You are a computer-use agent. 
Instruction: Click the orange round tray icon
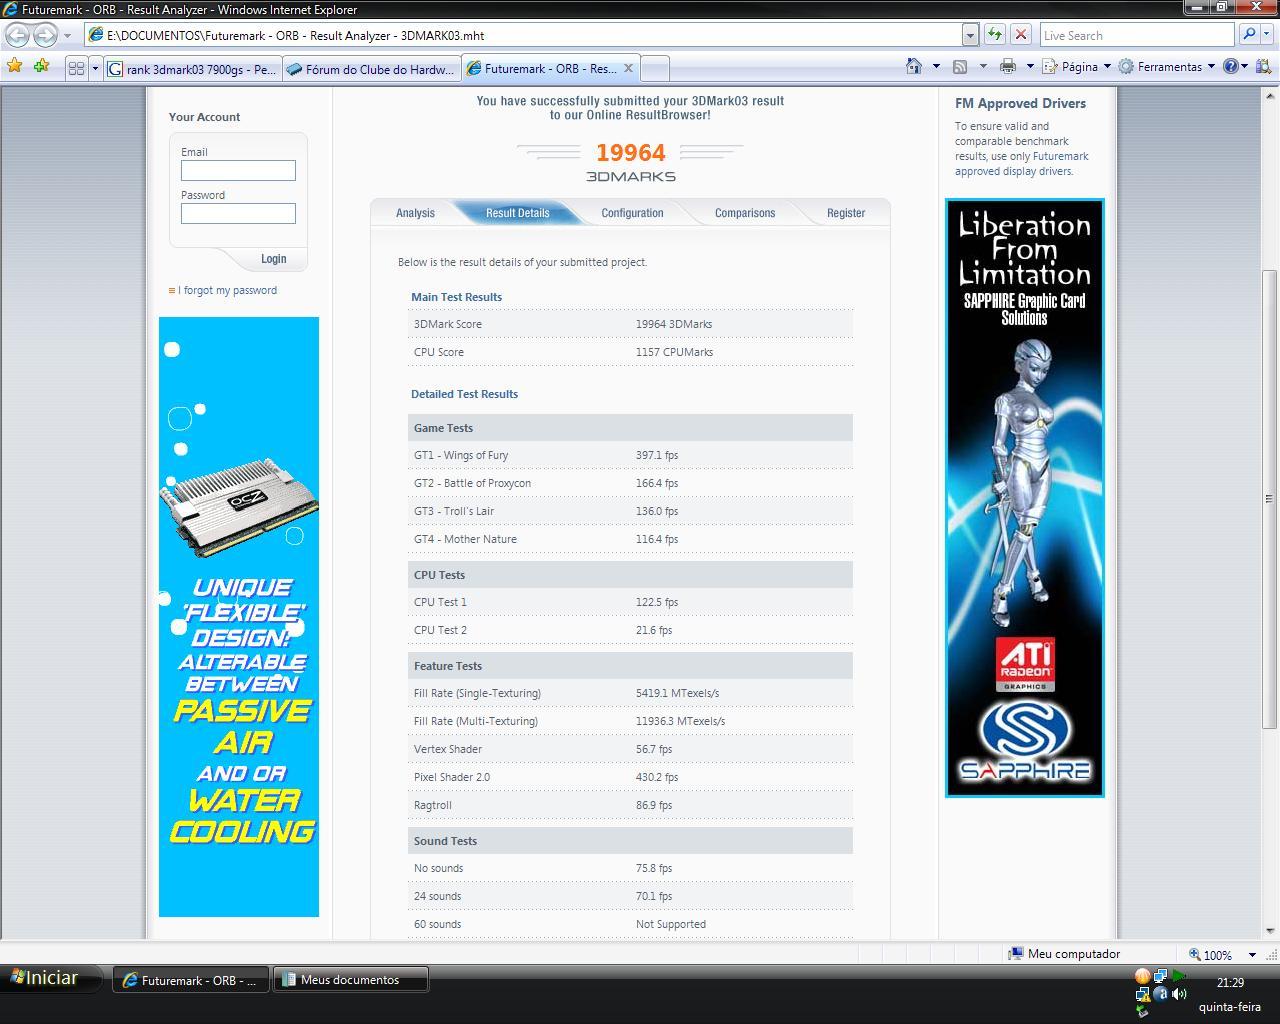[x=1143, y=976]
